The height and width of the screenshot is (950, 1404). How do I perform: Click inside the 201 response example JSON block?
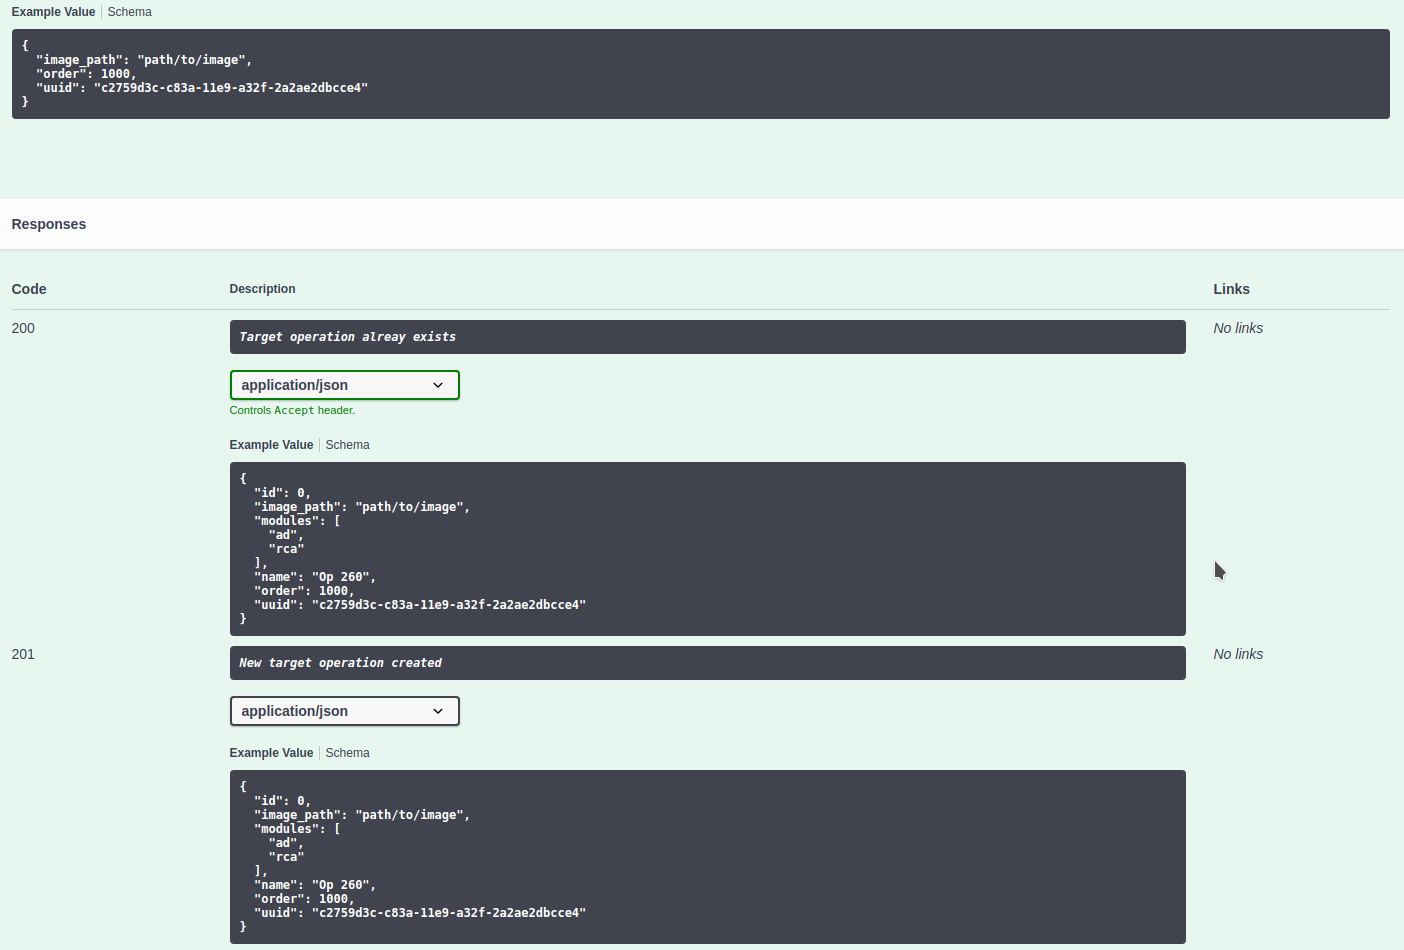pos(707,856)
